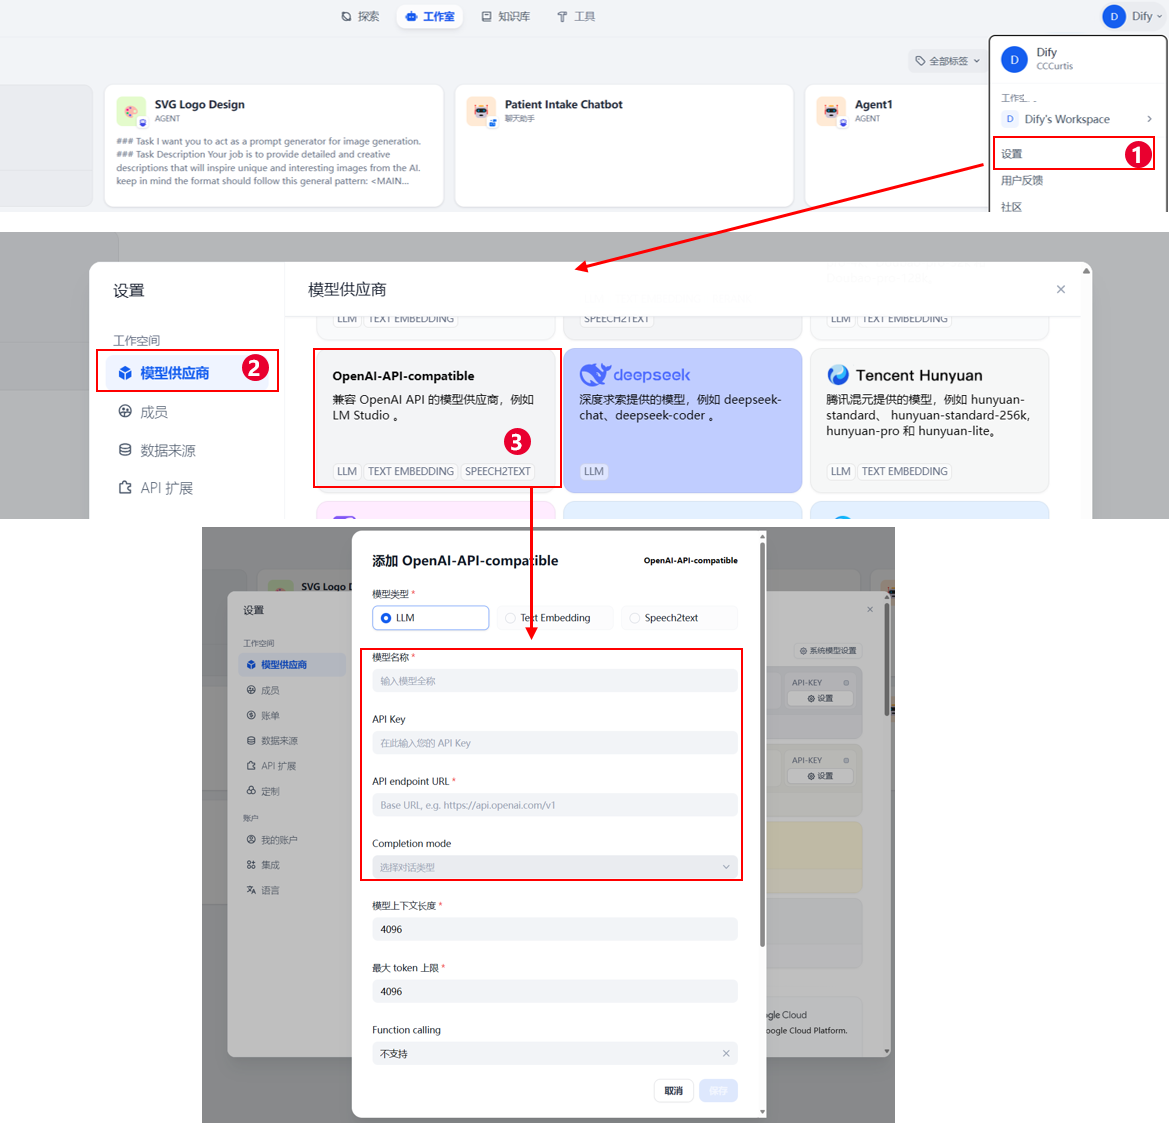Open the Agent1 app title
This screenshot has width=1169, height=1123.
point(874,104)
